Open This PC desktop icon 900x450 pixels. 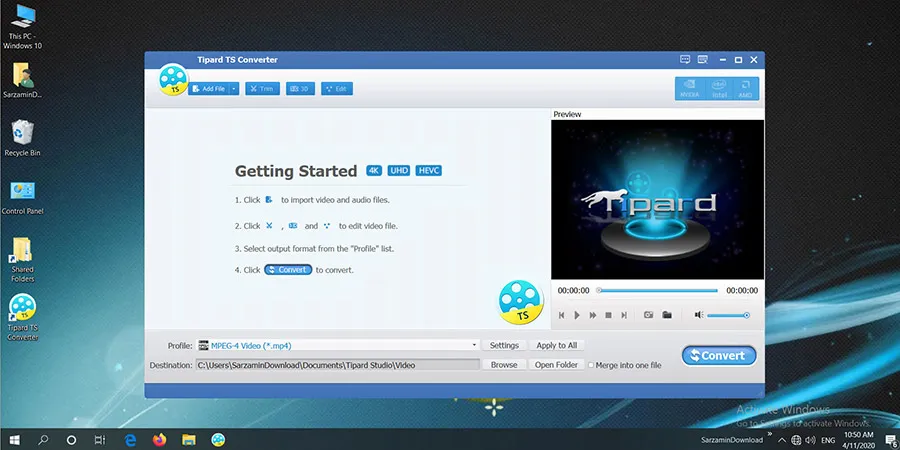coord(22,28)
